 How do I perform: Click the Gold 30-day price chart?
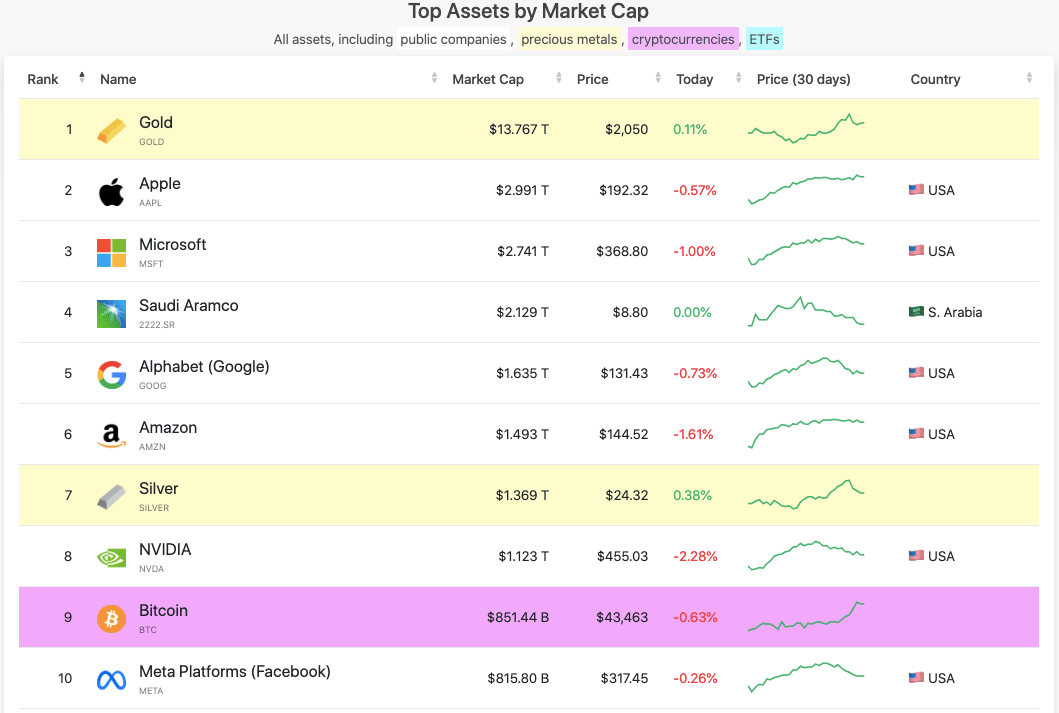[x=806, y=128]
